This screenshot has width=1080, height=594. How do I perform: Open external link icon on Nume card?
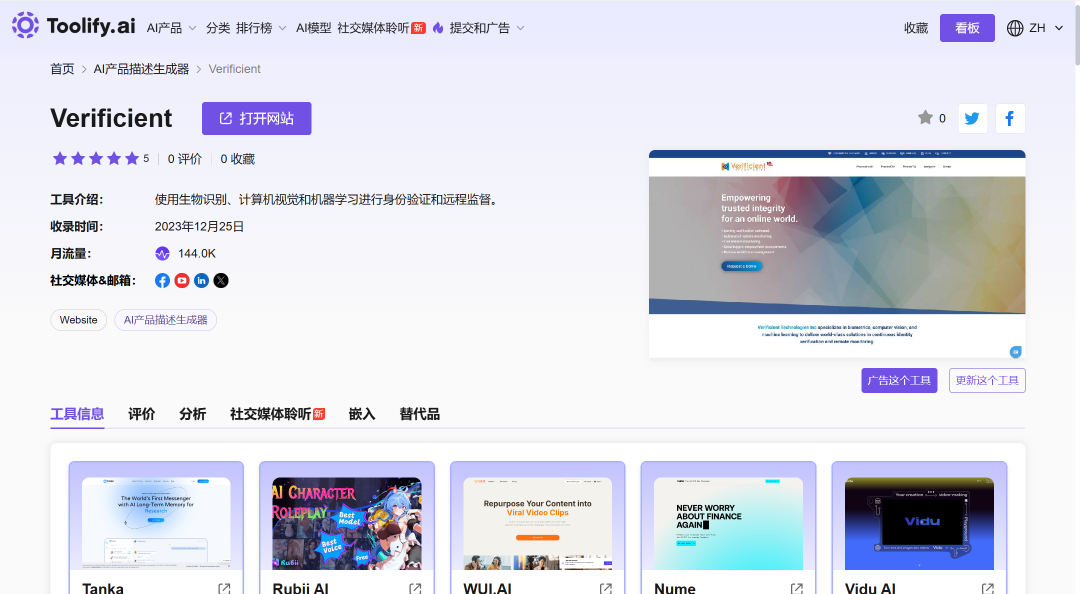click(x=797, y=588)
